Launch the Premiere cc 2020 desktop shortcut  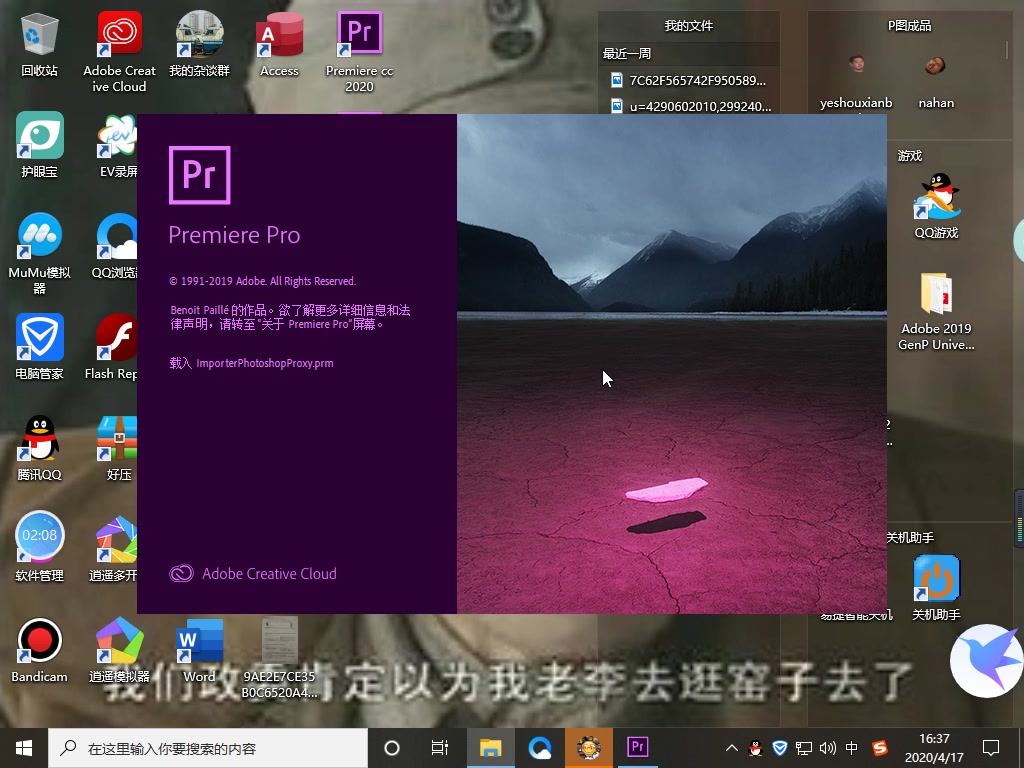(x=358, y=33)
